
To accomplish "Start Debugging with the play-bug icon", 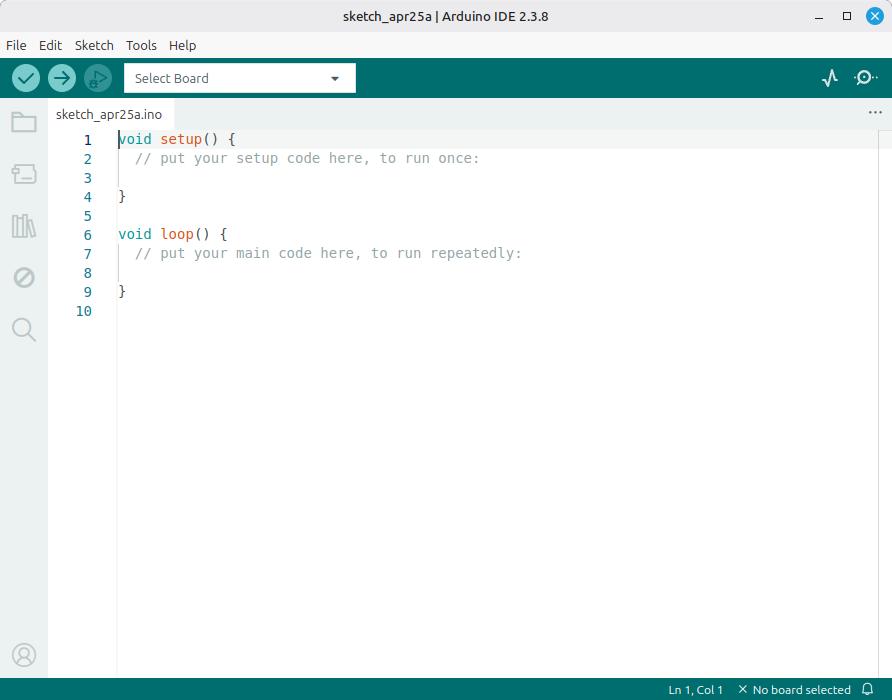I will [97, 78].
